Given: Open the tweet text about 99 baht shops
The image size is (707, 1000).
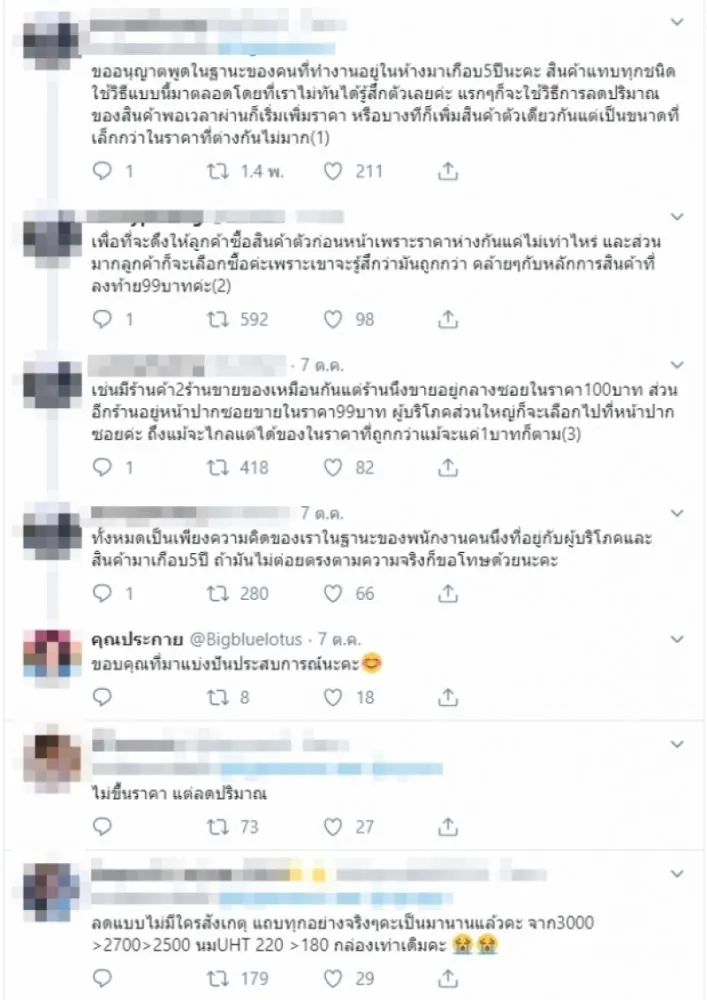Looking at the screenshot, I should coord(384,411).
